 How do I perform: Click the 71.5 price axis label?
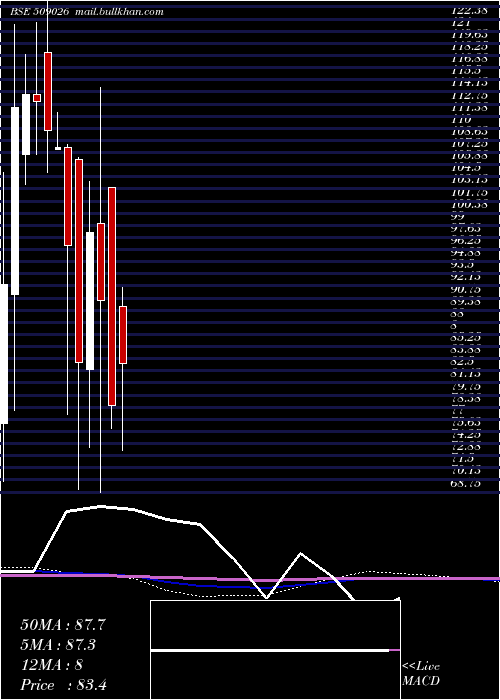[462, 459]
